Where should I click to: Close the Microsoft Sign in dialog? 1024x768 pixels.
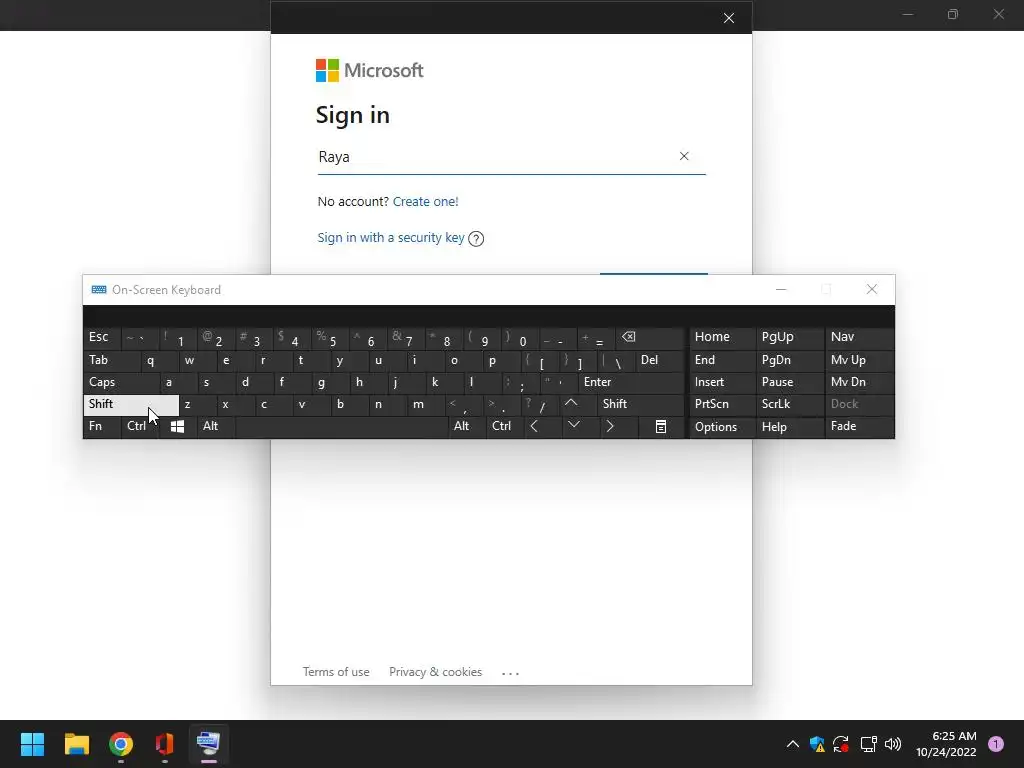(729, 18)
